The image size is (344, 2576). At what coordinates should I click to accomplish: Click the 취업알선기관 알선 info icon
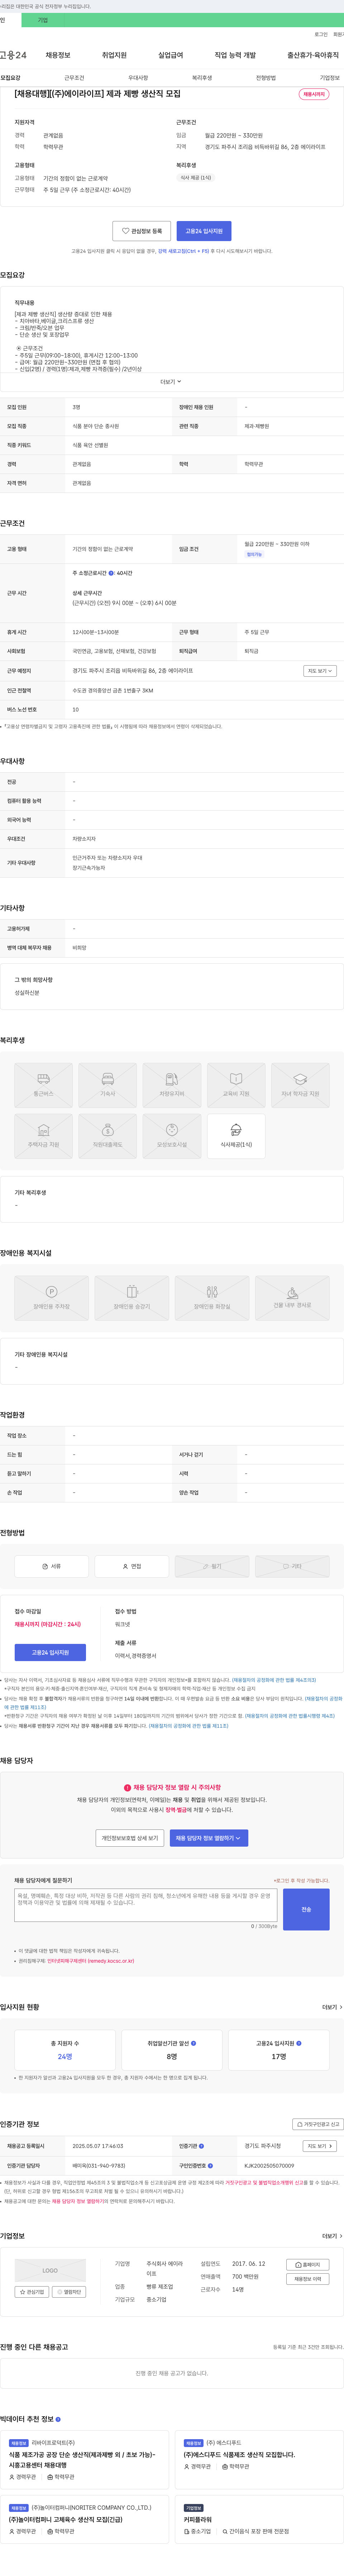(x=193, y=2043)
